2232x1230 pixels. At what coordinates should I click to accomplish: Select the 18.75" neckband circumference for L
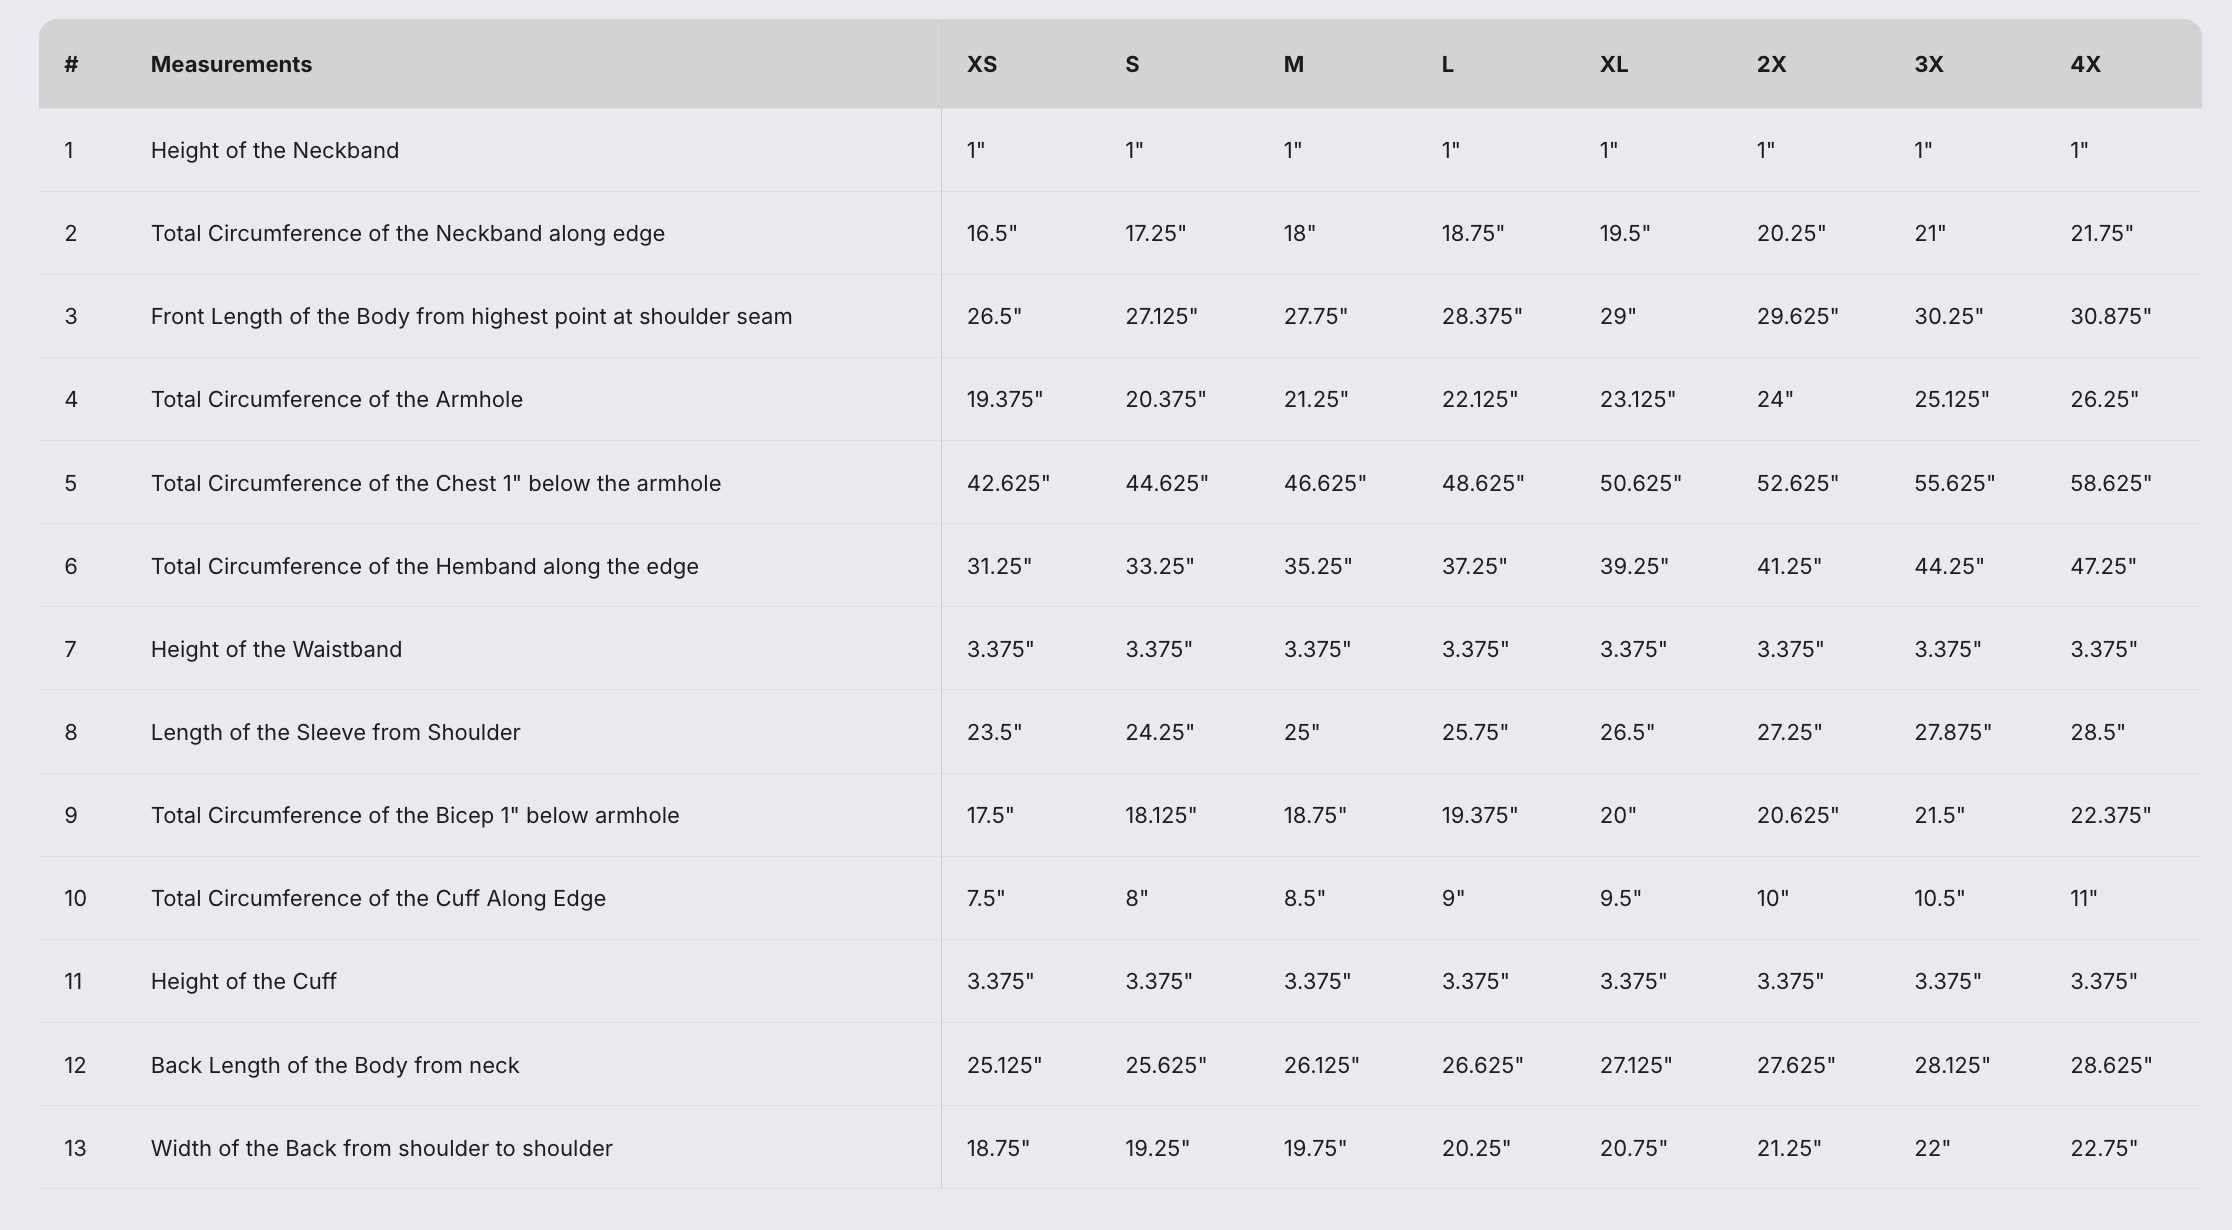[1473, 233]
